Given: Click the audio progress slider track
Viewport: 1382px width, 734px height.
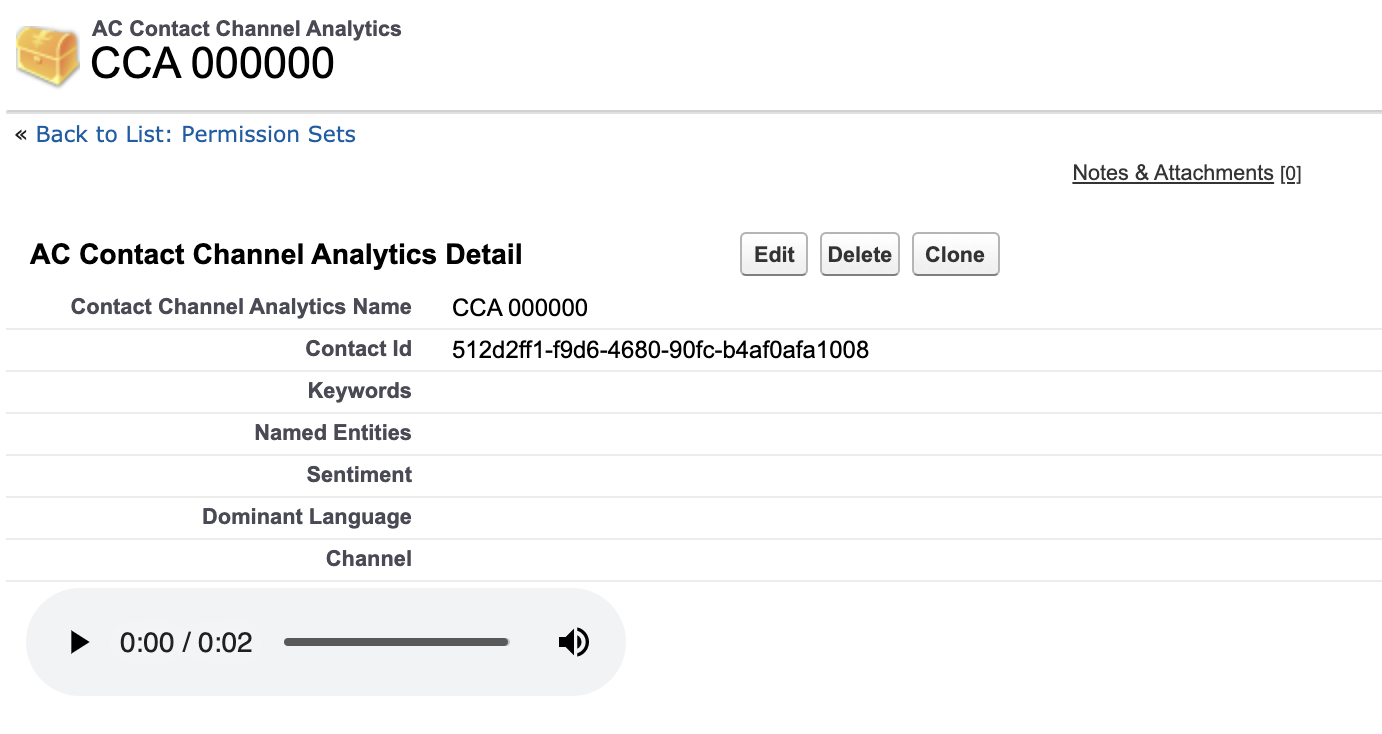Looking at the screenshot, I should coord(396,642).
